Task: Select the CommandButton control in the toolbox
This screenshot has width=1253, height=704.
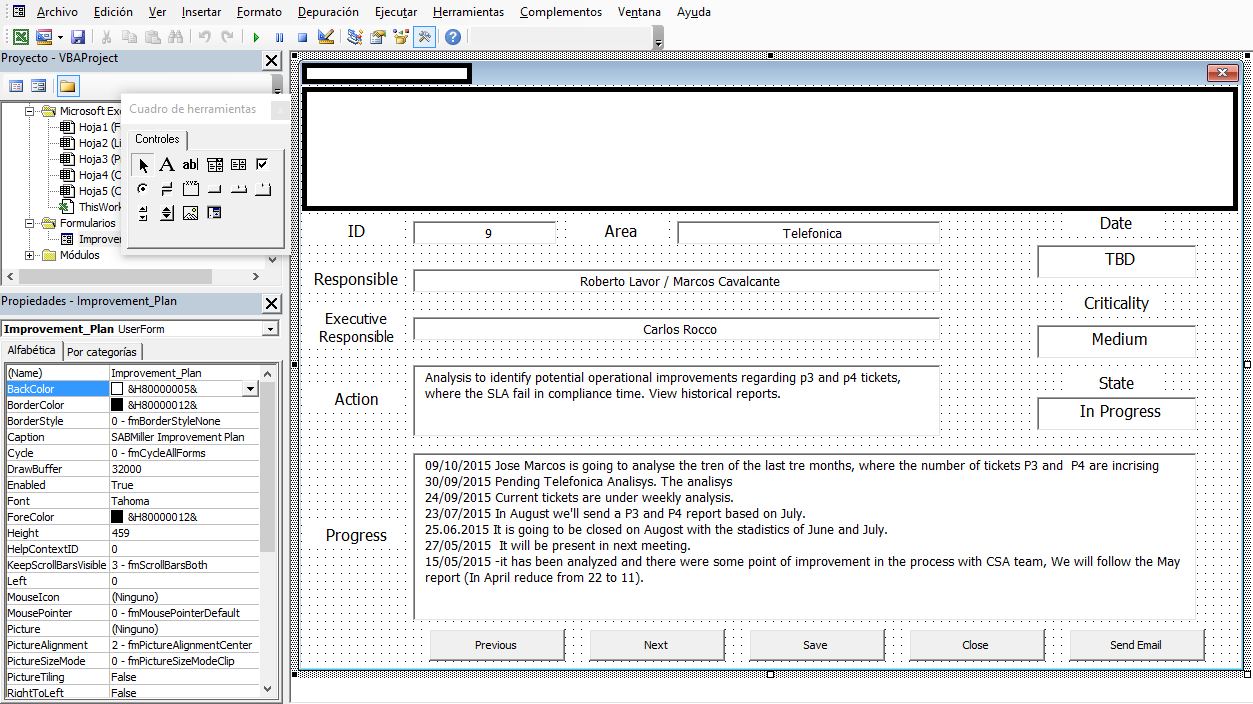Action: pyautogui.click(x=214, y=188)
